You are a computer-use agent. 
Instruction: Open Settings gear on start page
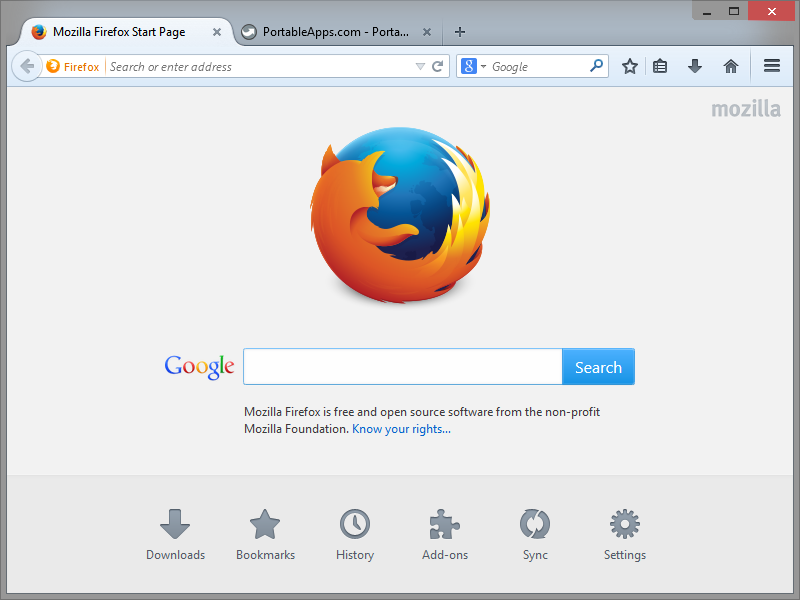624,535
